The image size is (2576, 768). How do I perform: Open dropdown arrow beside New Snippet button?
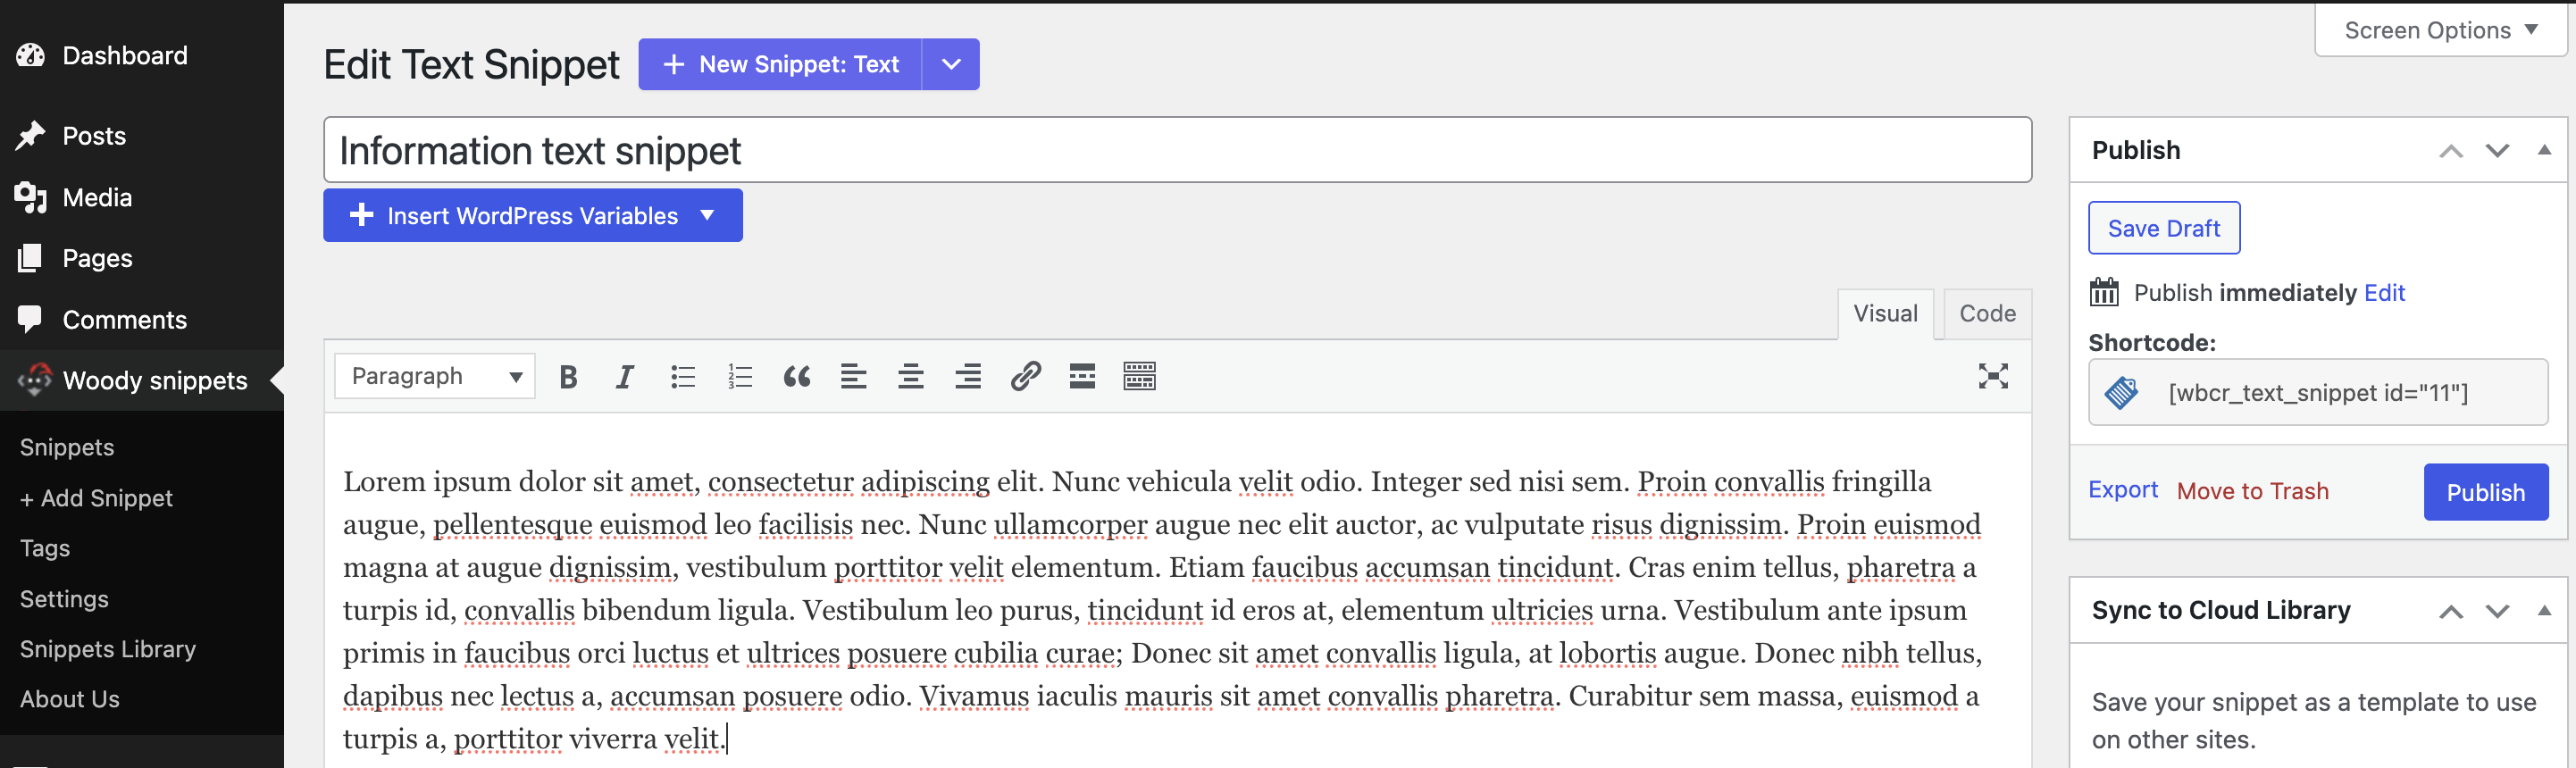point(951,65)
